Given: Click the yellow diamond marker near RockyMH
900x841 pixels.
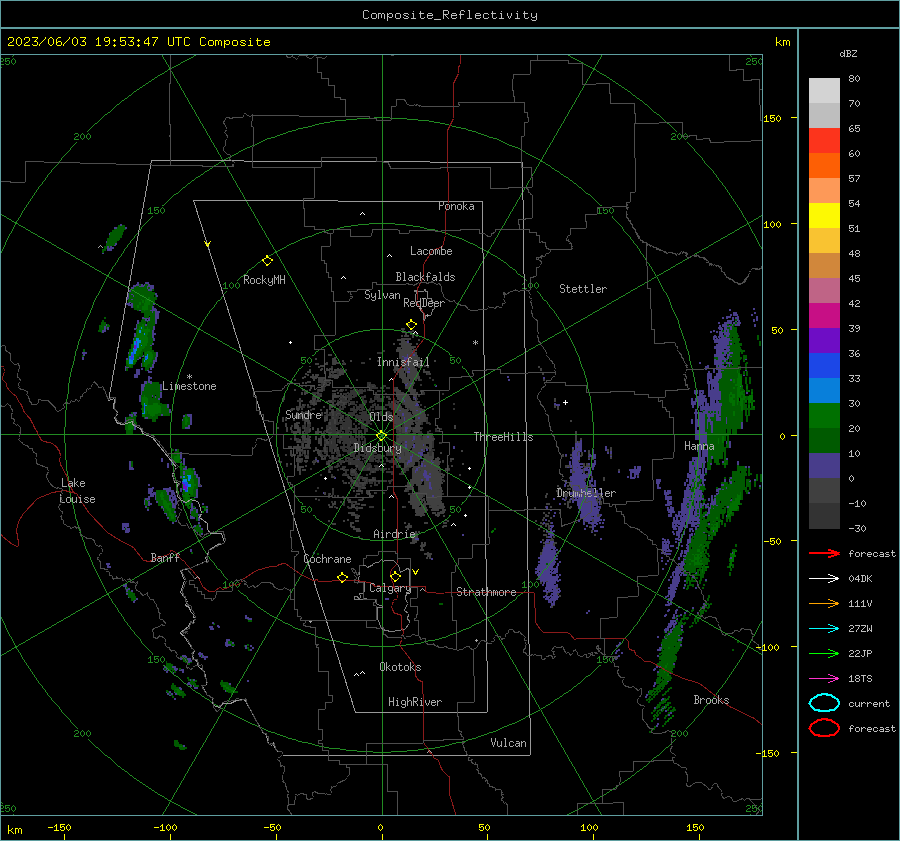Looking at the screenshot, I should [x=267, y=261].
